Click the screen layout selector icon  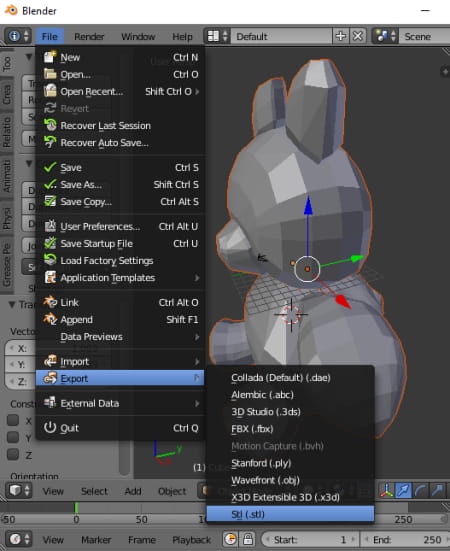(x=217, y=36)
